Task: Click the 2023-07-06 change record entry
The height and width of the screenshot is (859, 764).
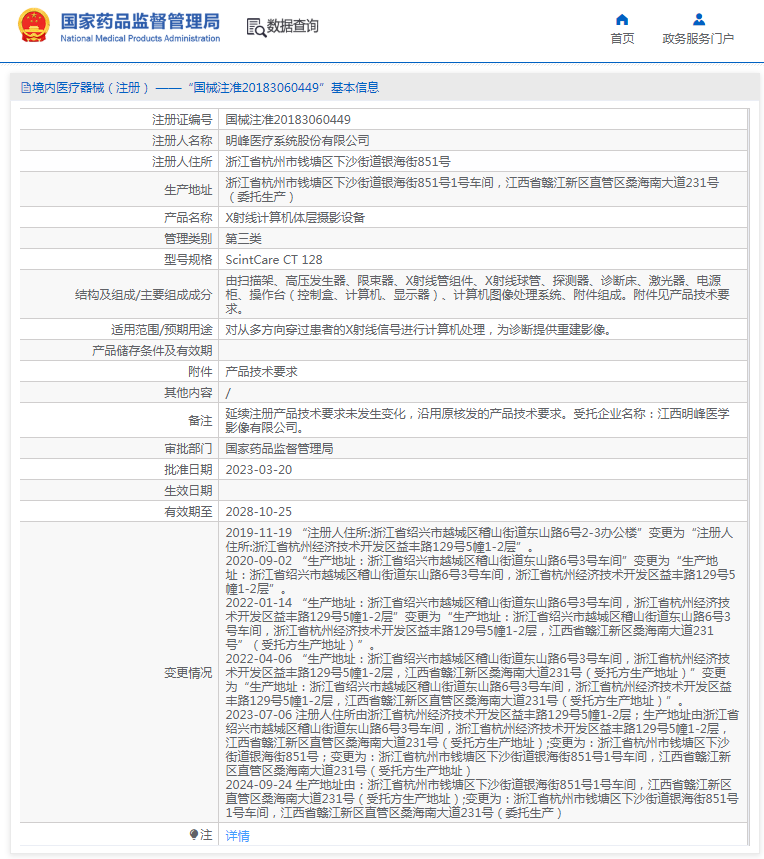Action: pos(482,743)
